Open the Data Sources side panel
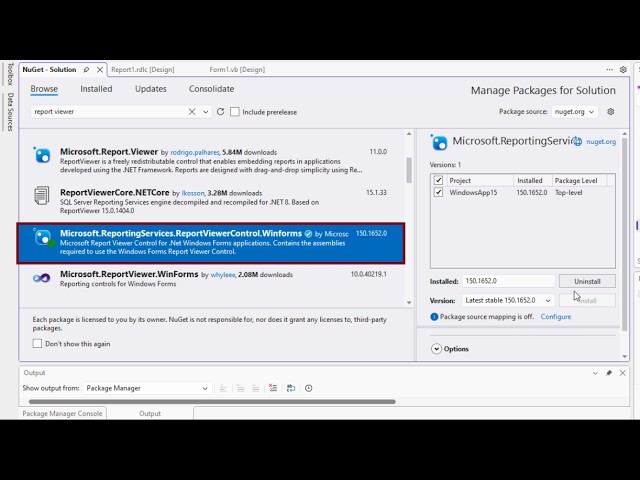This screenshot has height=480, width=640. [x=11, y=112]
